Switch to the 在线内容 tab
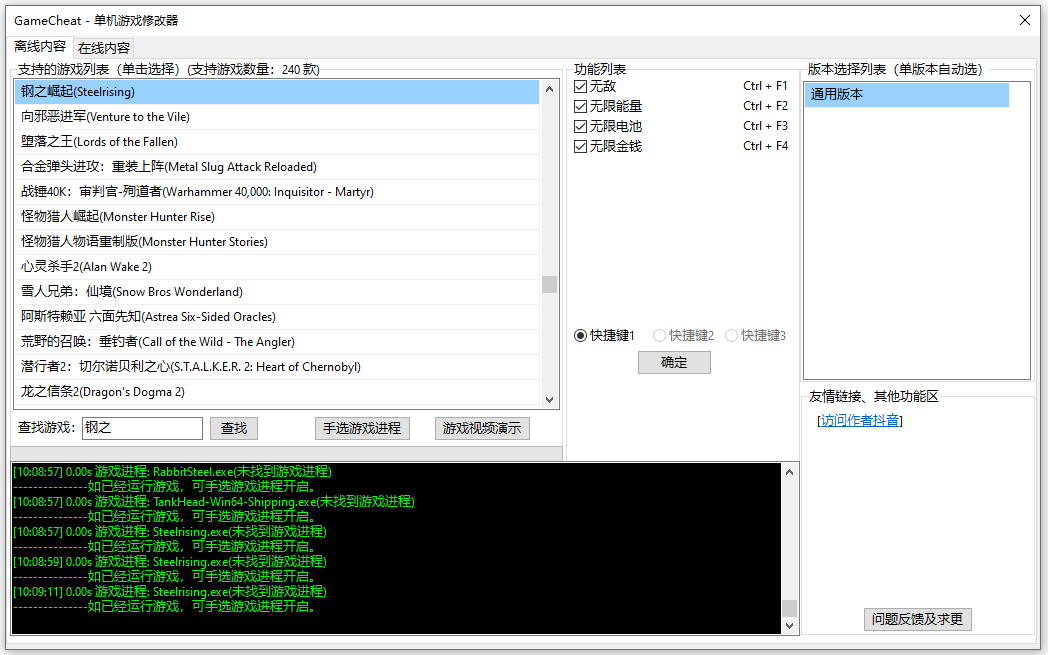 (103, 47)
